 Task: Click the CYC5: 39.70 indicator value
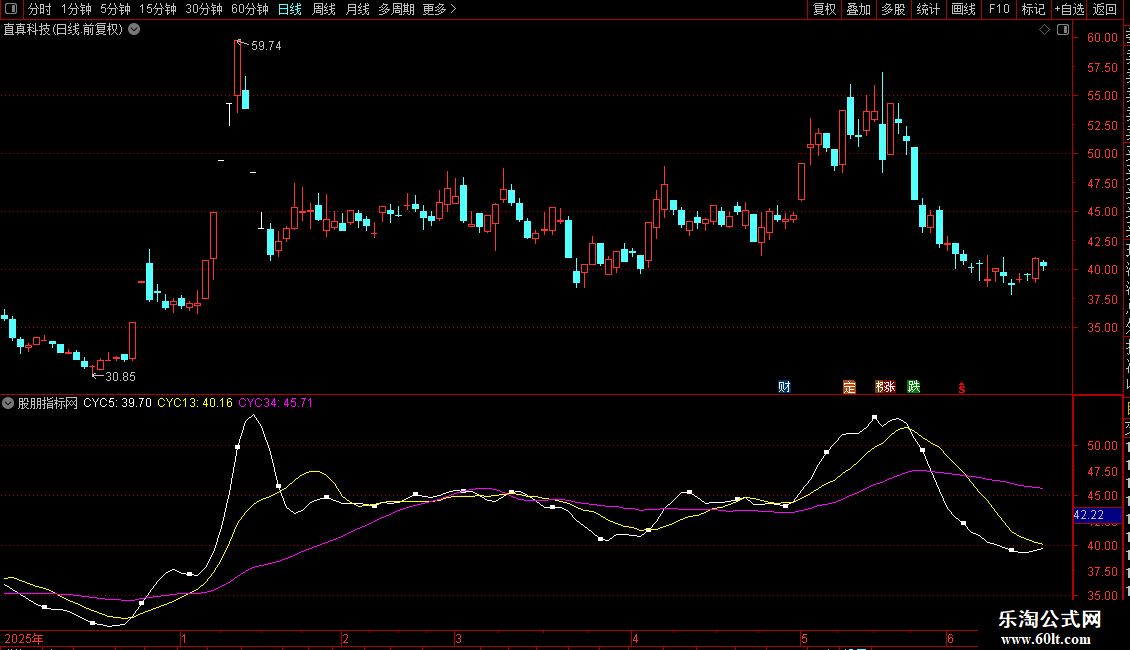tap(117, 403)
